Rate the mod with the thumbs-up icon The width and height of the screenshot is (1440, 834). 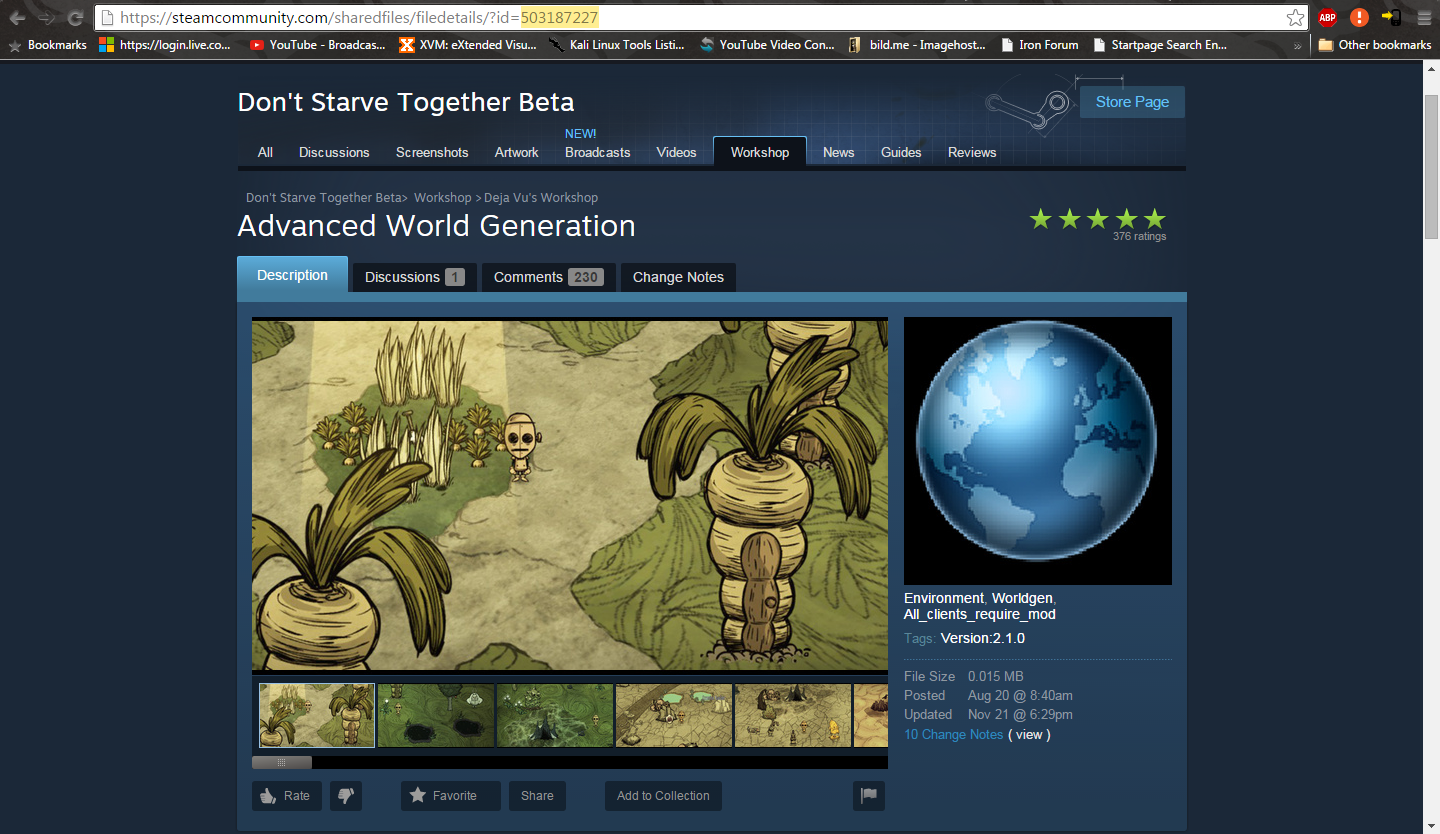(x=286, y=795)
